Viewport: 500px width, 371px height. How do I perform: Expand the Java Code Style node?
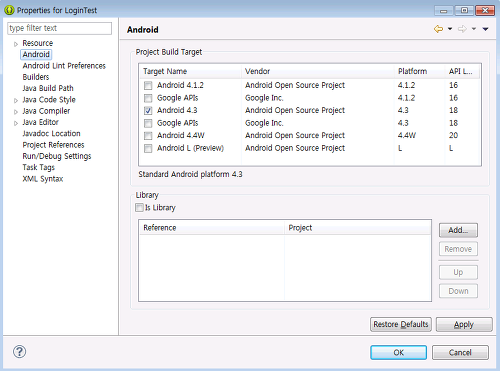pos(16,100)
